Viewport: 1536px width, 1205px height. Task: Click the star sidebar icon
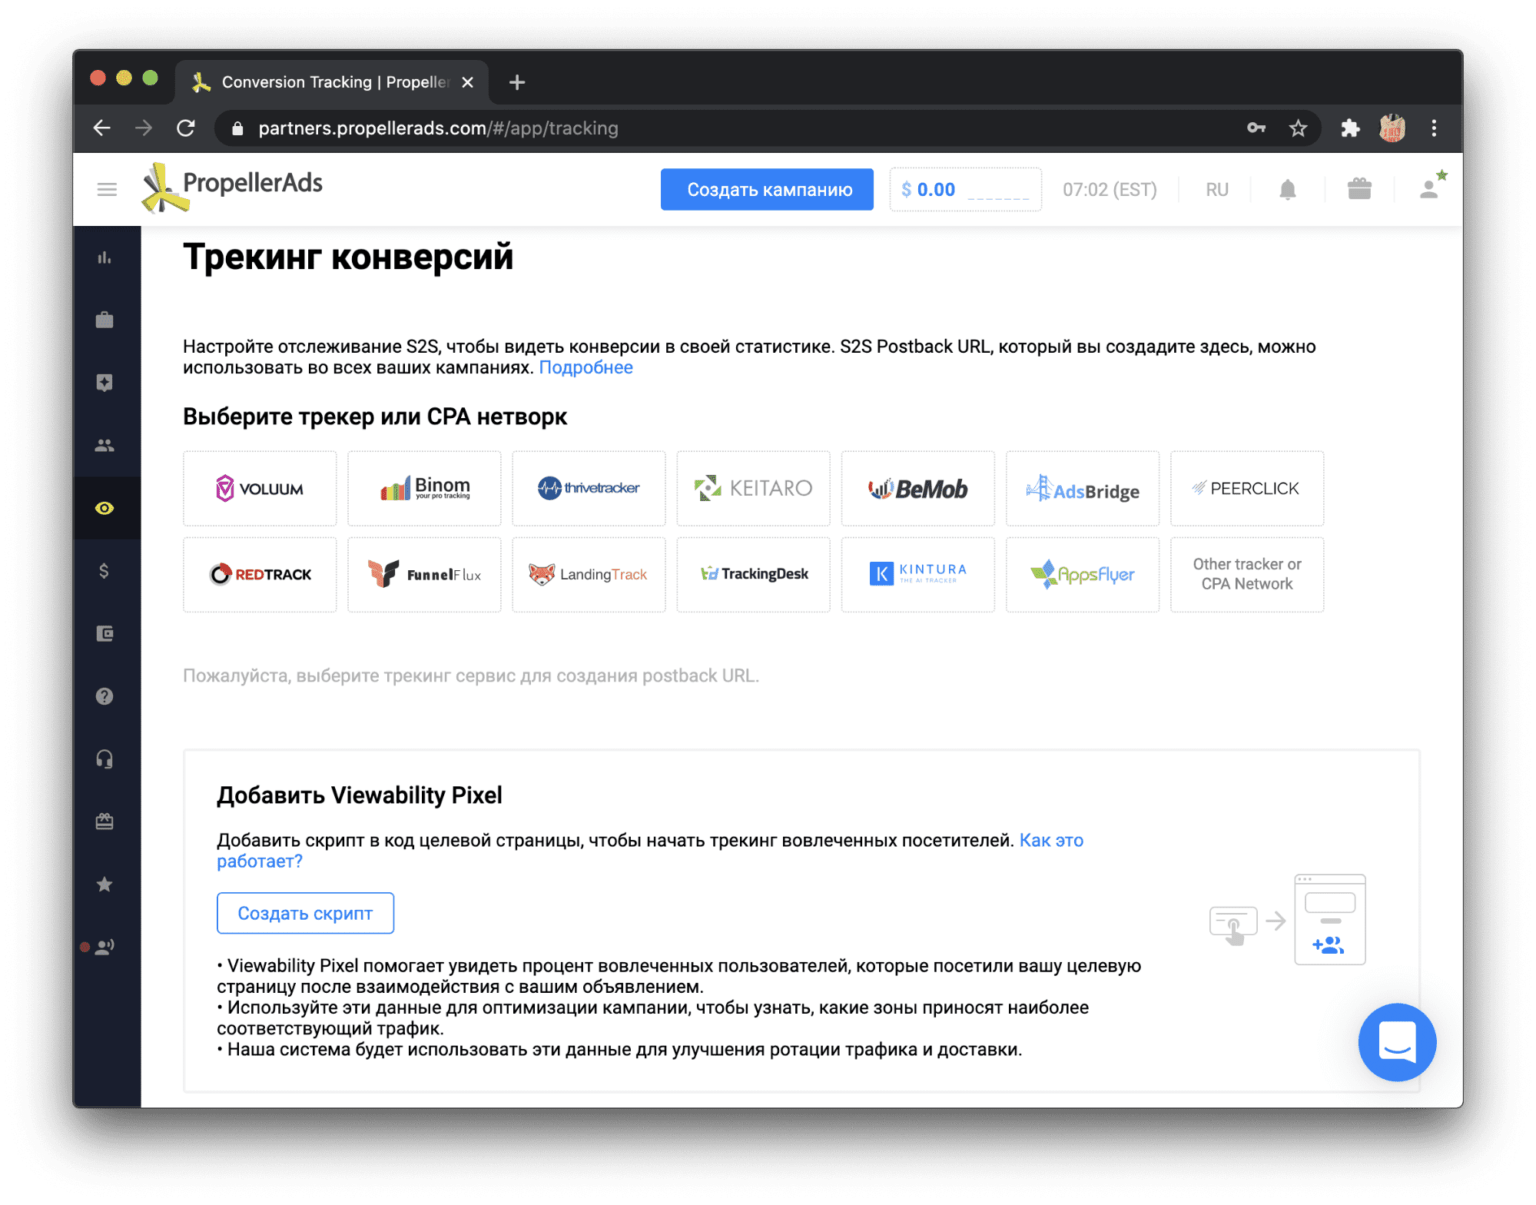click(104, 884)
